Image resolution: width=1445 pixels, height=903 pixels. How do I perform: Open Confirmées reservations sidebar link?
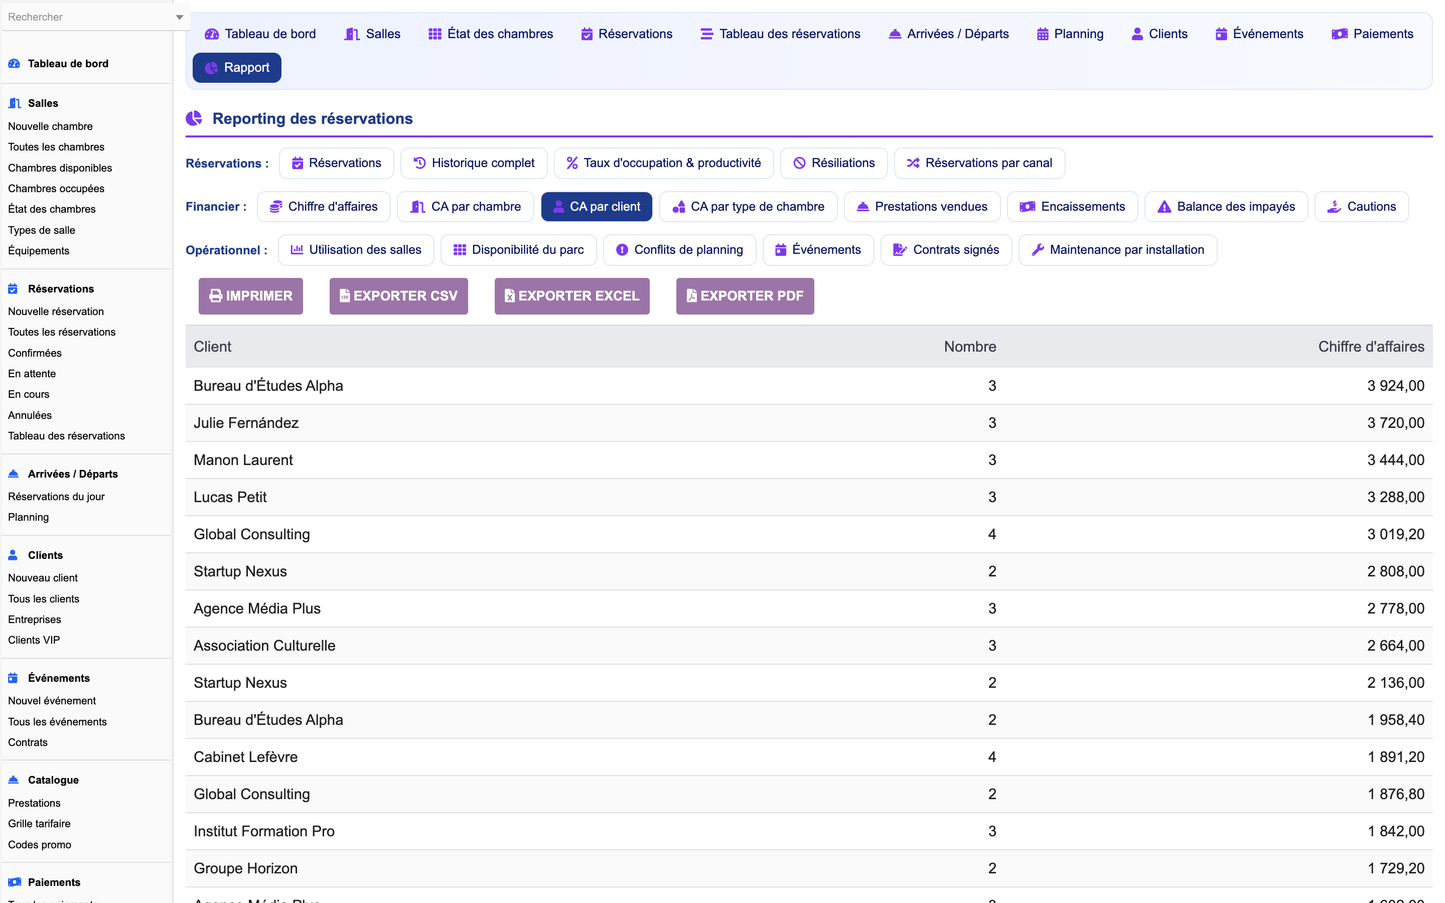(x=35, y=353)
